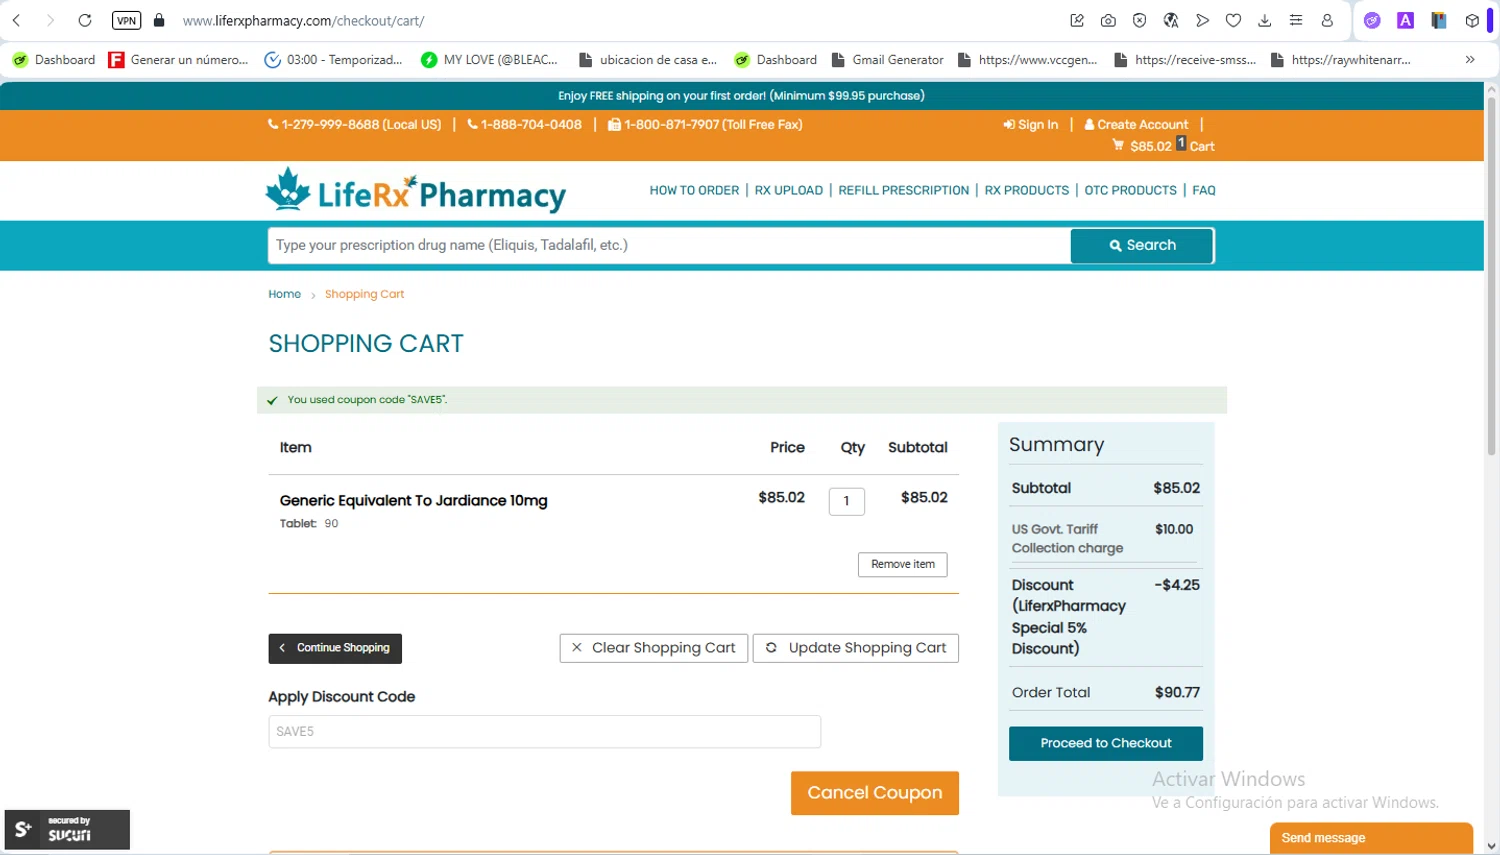Click the quantity field for Jardiance
The height and width of the screenshot is (855, 1500).
[x=846, y=501]
